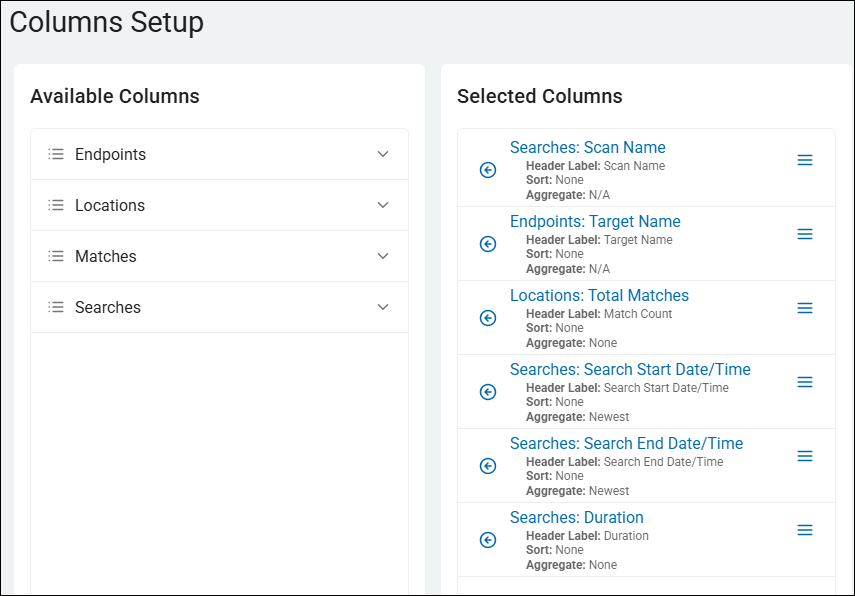The width and height of the screenshot is (855, 596).
Task: Expand the Matches column group
Action: coord(383,256)
